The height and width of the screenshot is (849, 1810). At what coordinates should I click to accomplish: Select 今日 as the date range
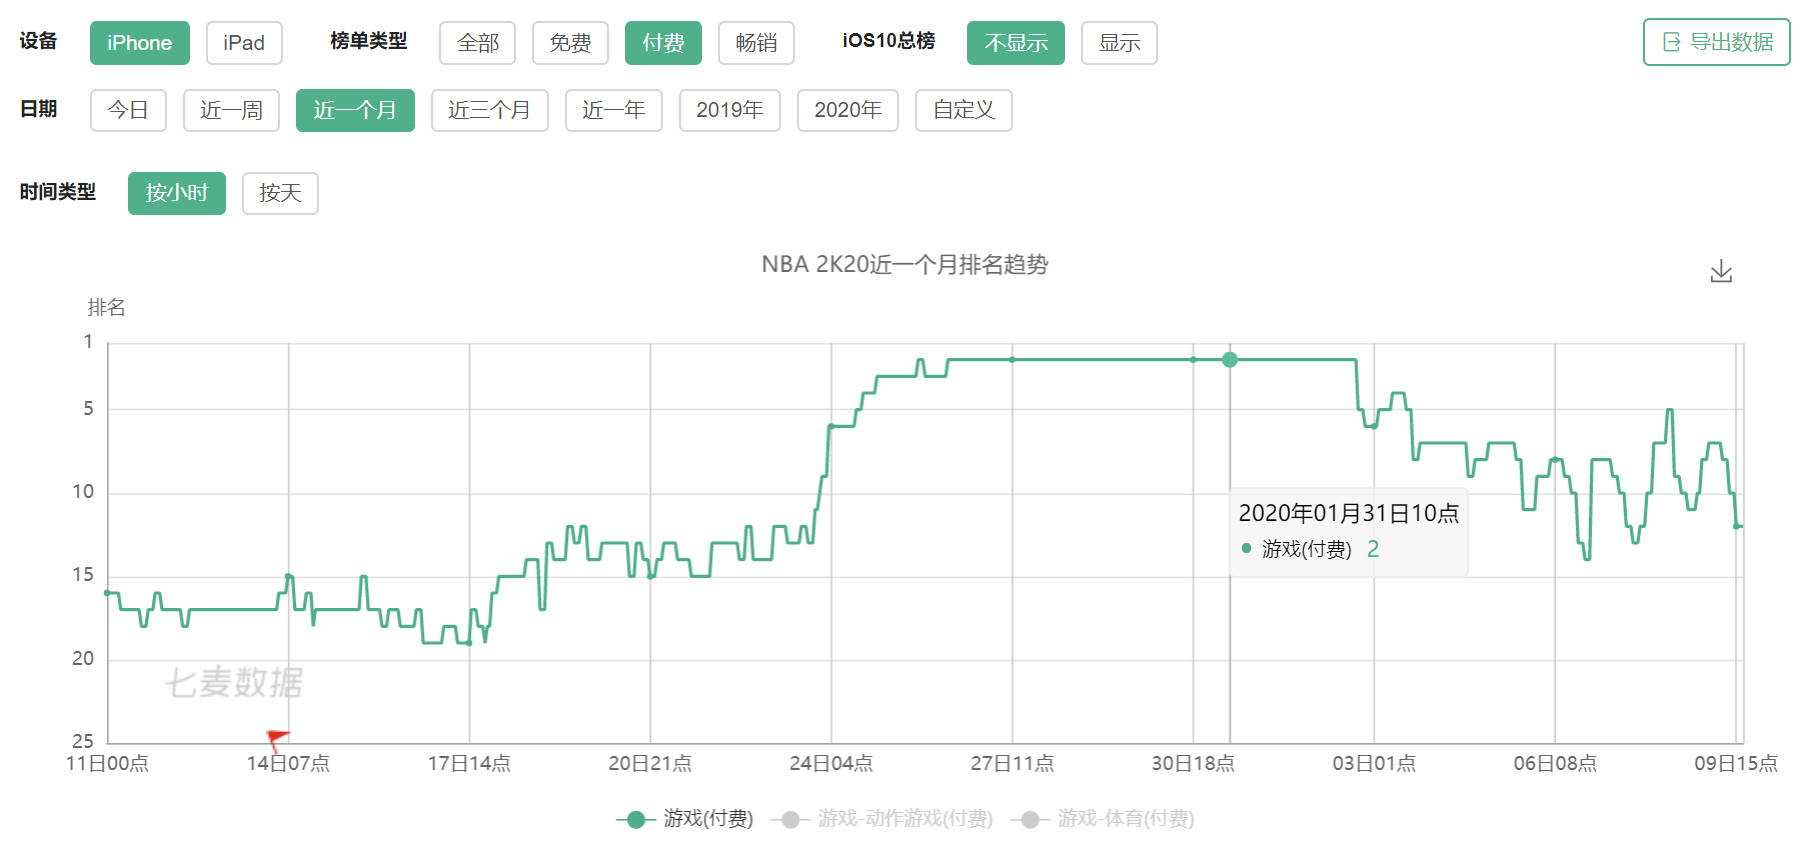[128, 110]
